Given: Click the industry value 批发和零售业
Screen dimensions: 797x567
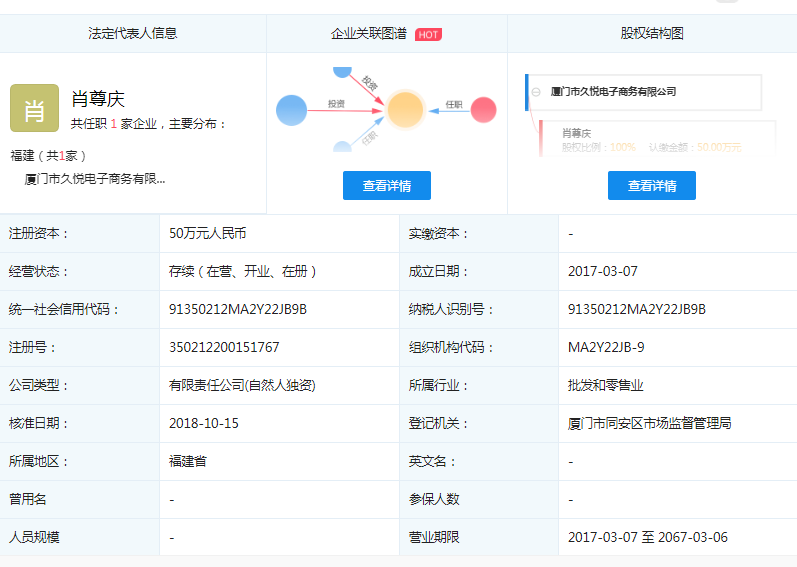Looking at the screenshot, I should click(605, 385).
